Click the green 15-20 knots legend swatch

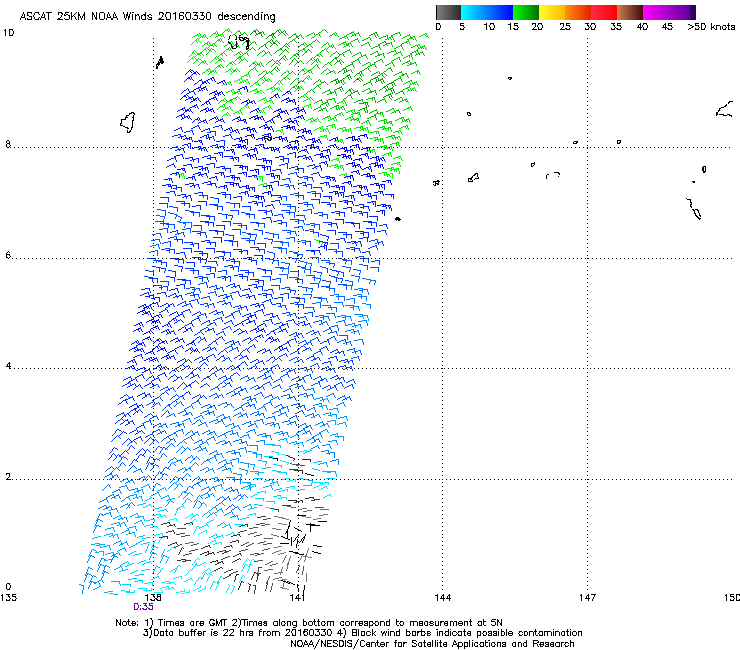click(526, 12)
